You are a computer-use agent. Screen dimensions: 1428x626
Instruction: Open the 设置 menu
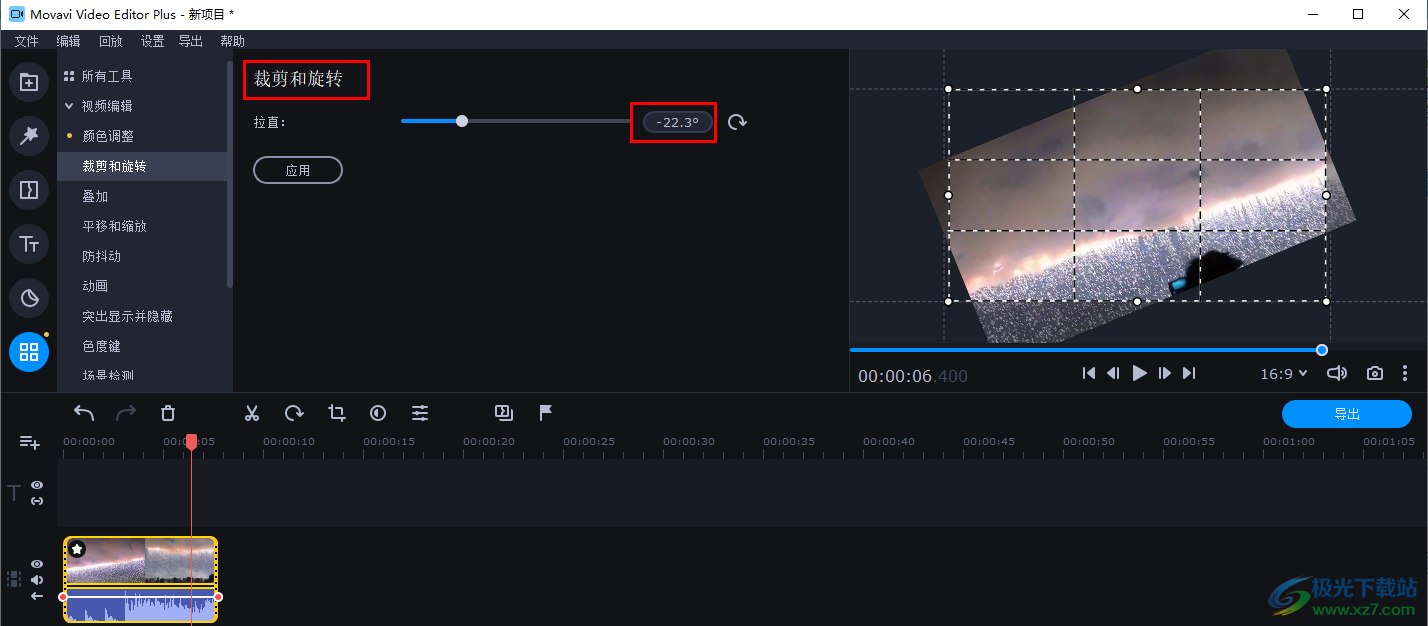click(x=152, y=41)
